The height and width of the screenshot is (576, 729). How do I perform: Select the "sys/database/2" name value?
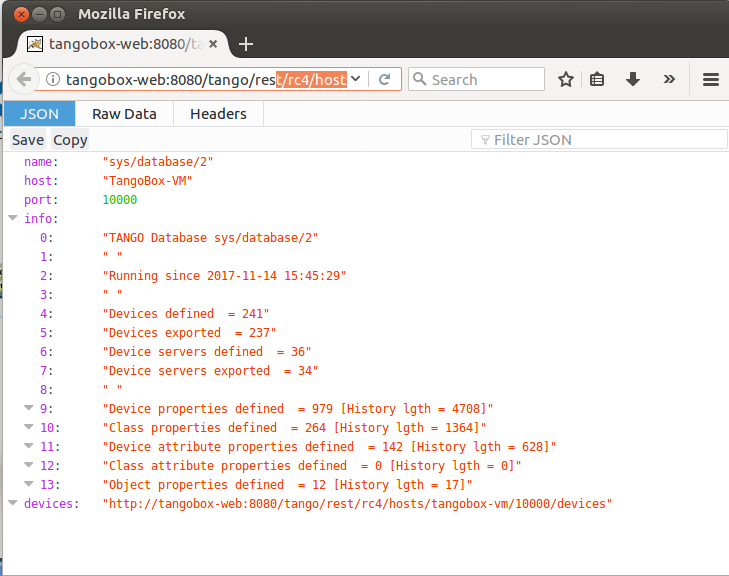158,162
